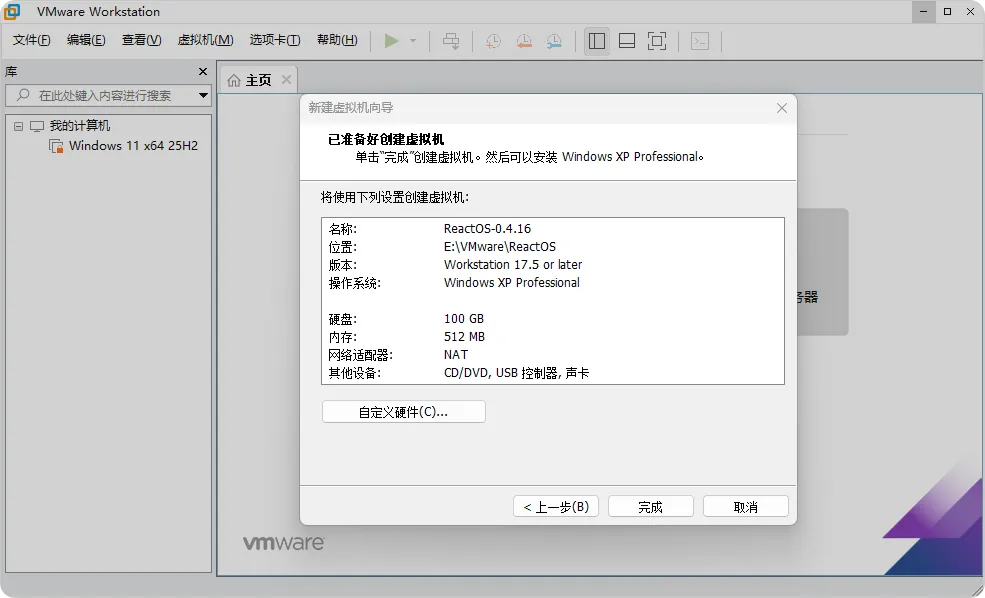The height and width of the screenshot is (598, 985).
Task: Minimize the VMware Workstation window
Action: point(924,11)
